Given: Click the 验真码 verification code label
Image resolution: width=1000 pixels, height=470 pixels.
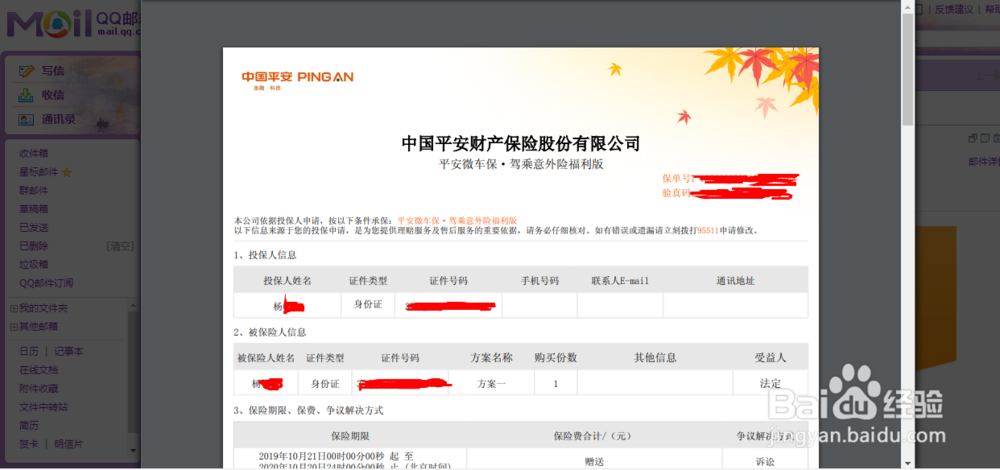Looking at the screenshot, I should click(x=676, y=193).
